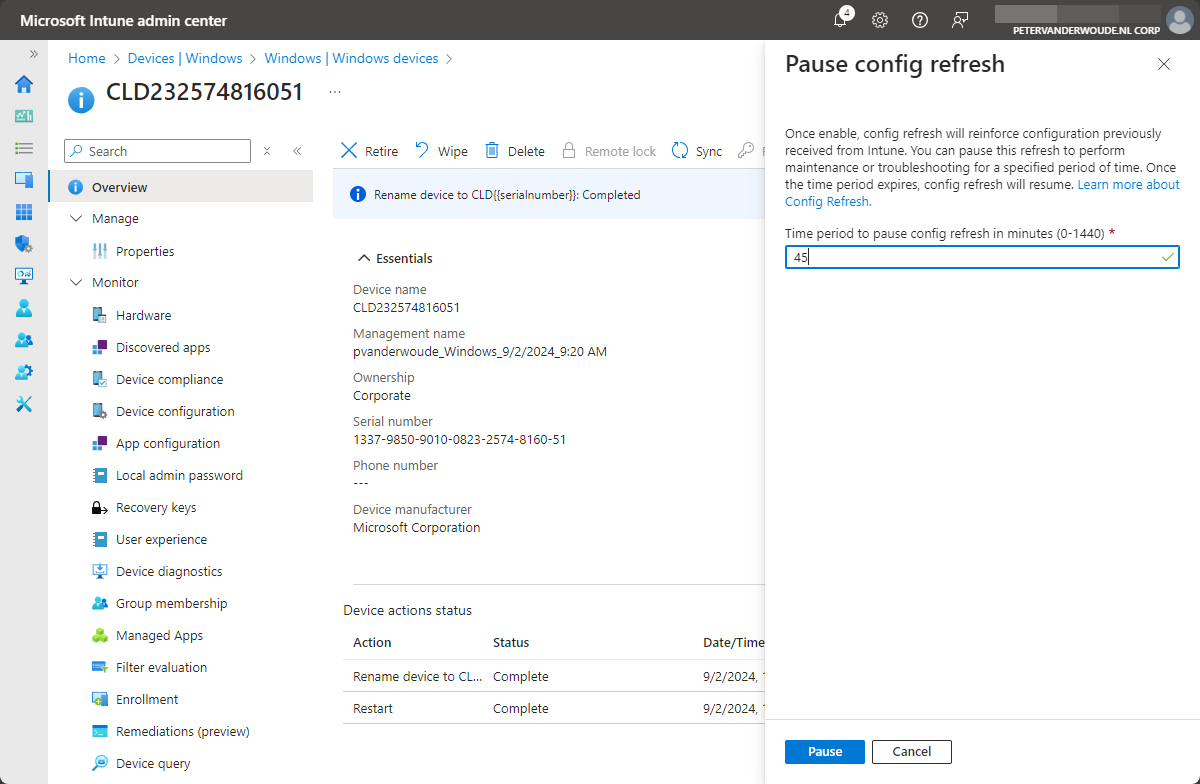Click the help question mark icon
Image resolution: width=1200 pixels, height=784 pixels.
[x=920, y=20]
